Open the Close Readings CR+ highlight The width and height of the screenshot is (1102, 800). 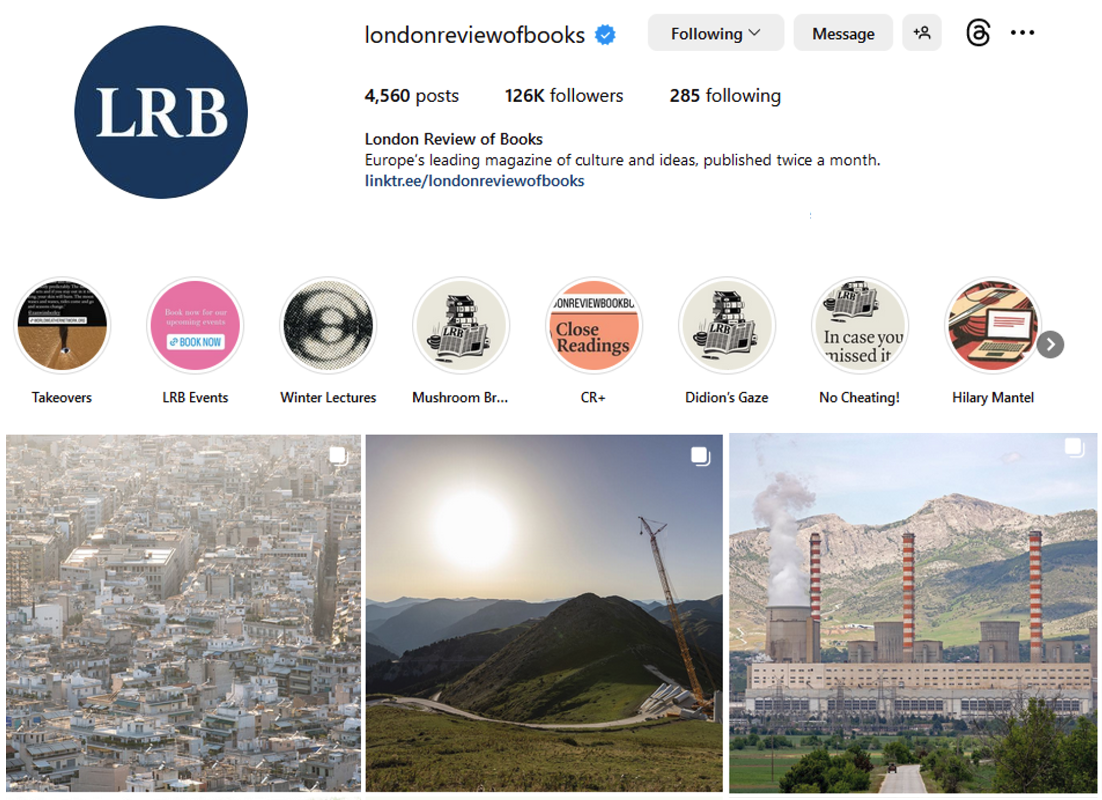pyautogui.click(x=594, y=325)
